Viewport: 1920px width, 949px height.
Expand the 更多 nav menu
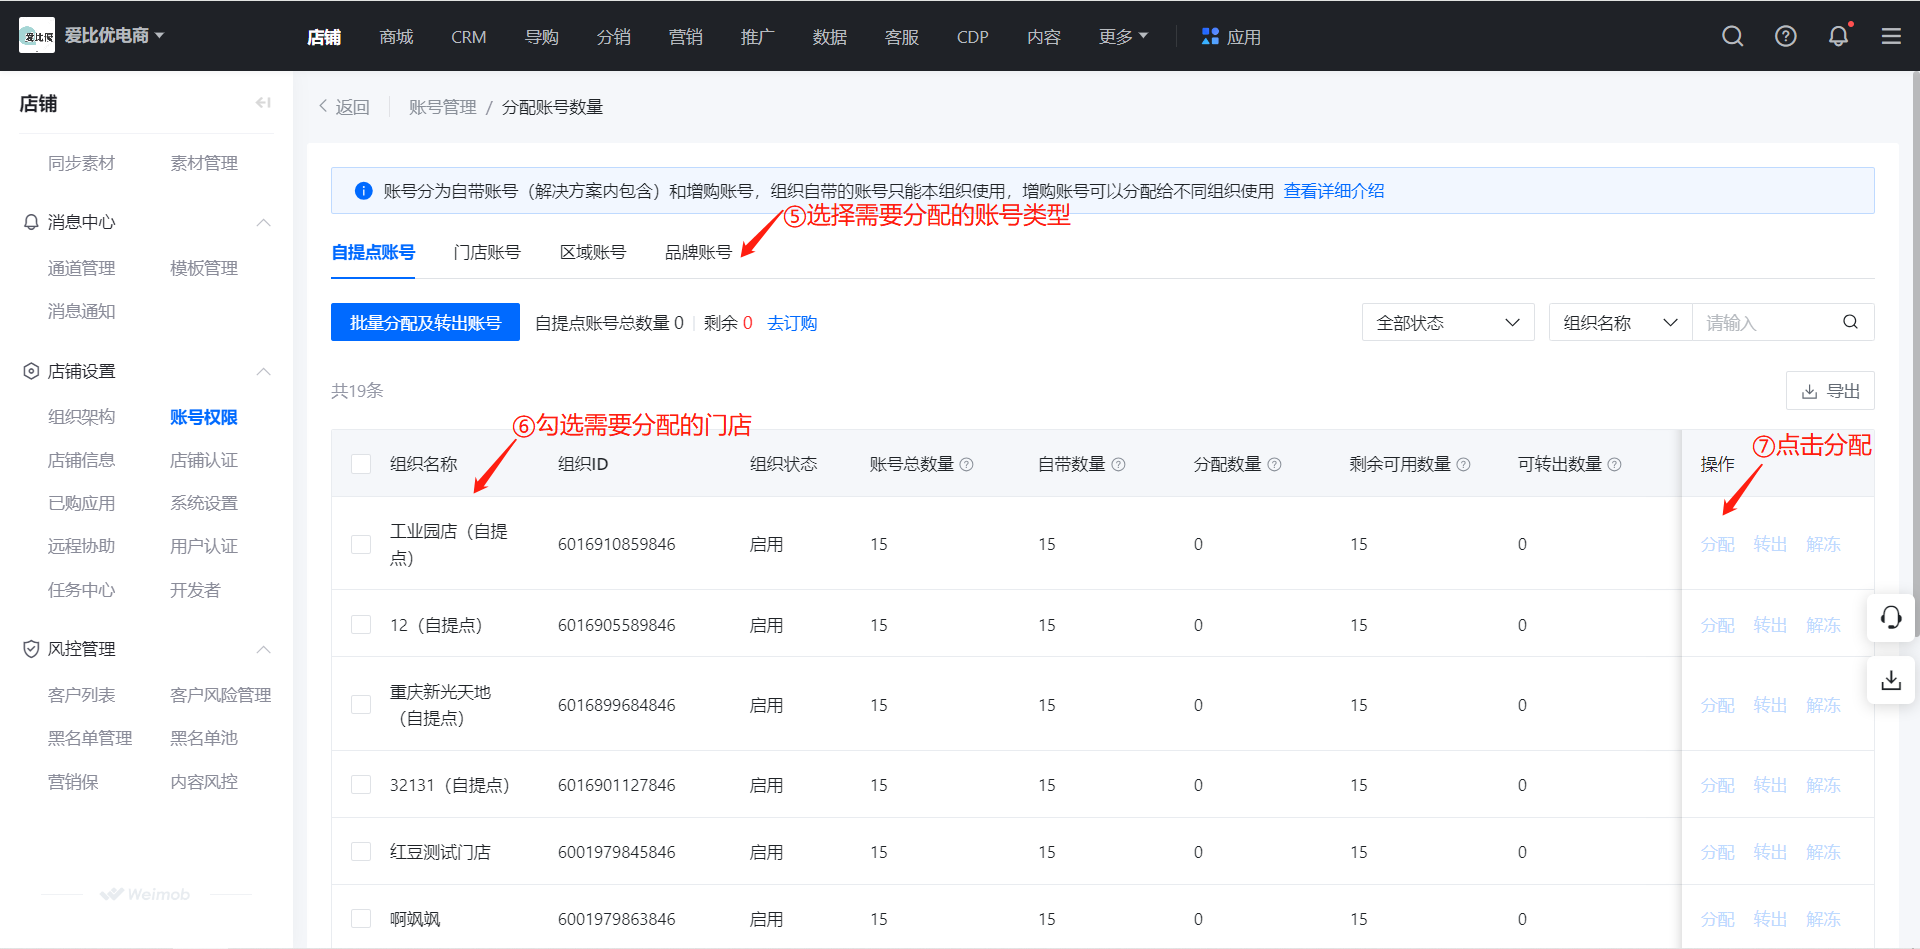(x=1123, y=37)
